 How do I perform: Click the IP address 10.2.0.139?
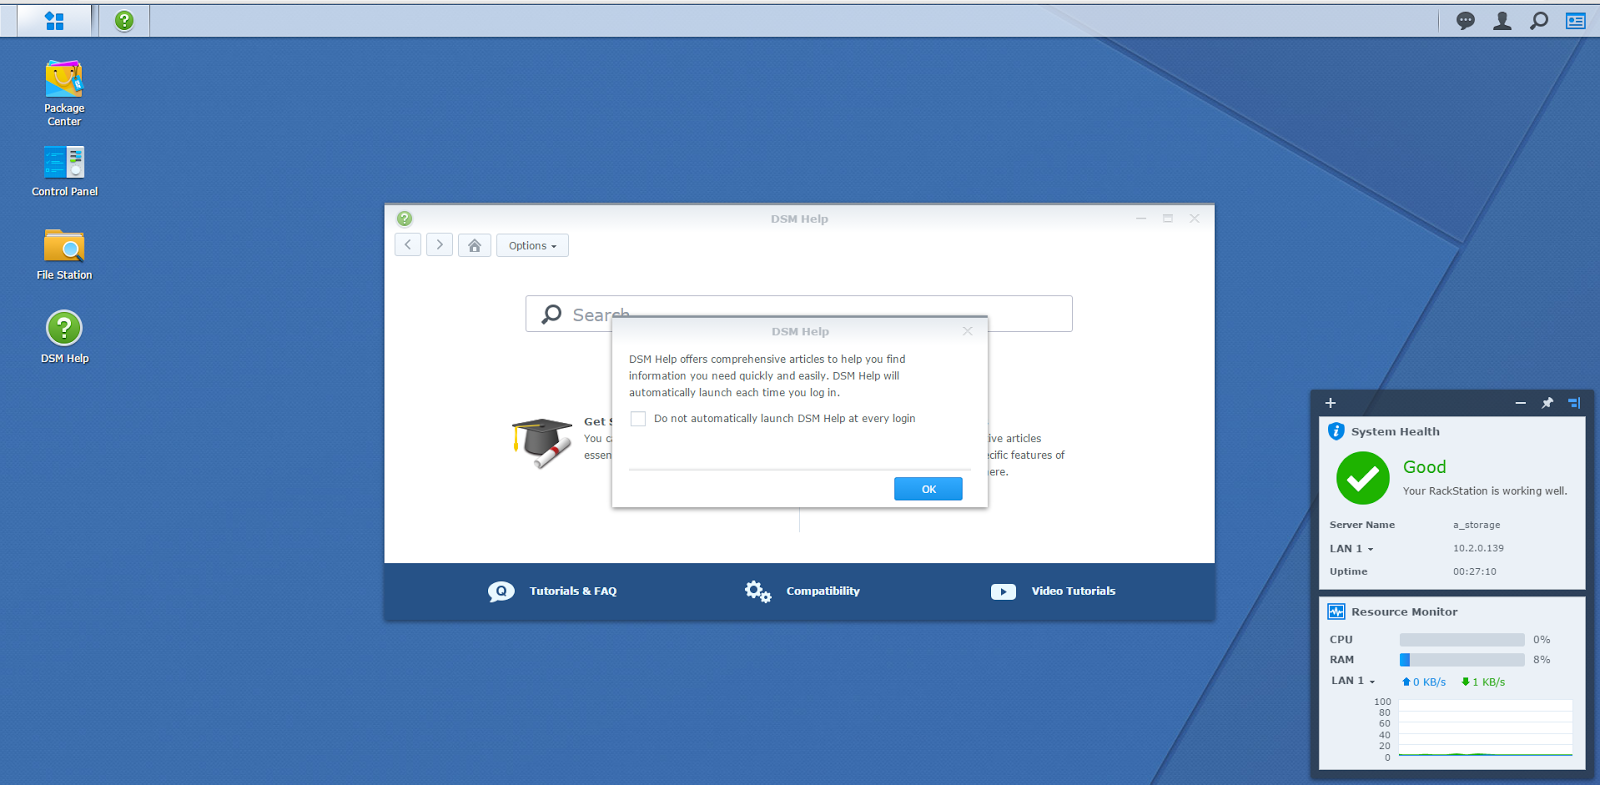coord(1478,548)
